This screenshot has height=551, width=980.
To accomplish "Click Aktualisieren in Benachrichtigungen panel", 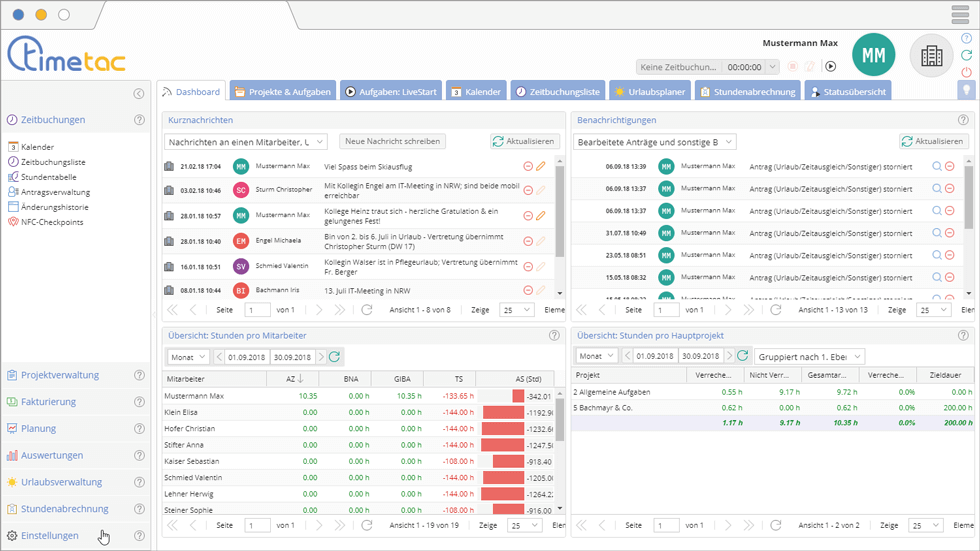I will click(x=934, y=142).
